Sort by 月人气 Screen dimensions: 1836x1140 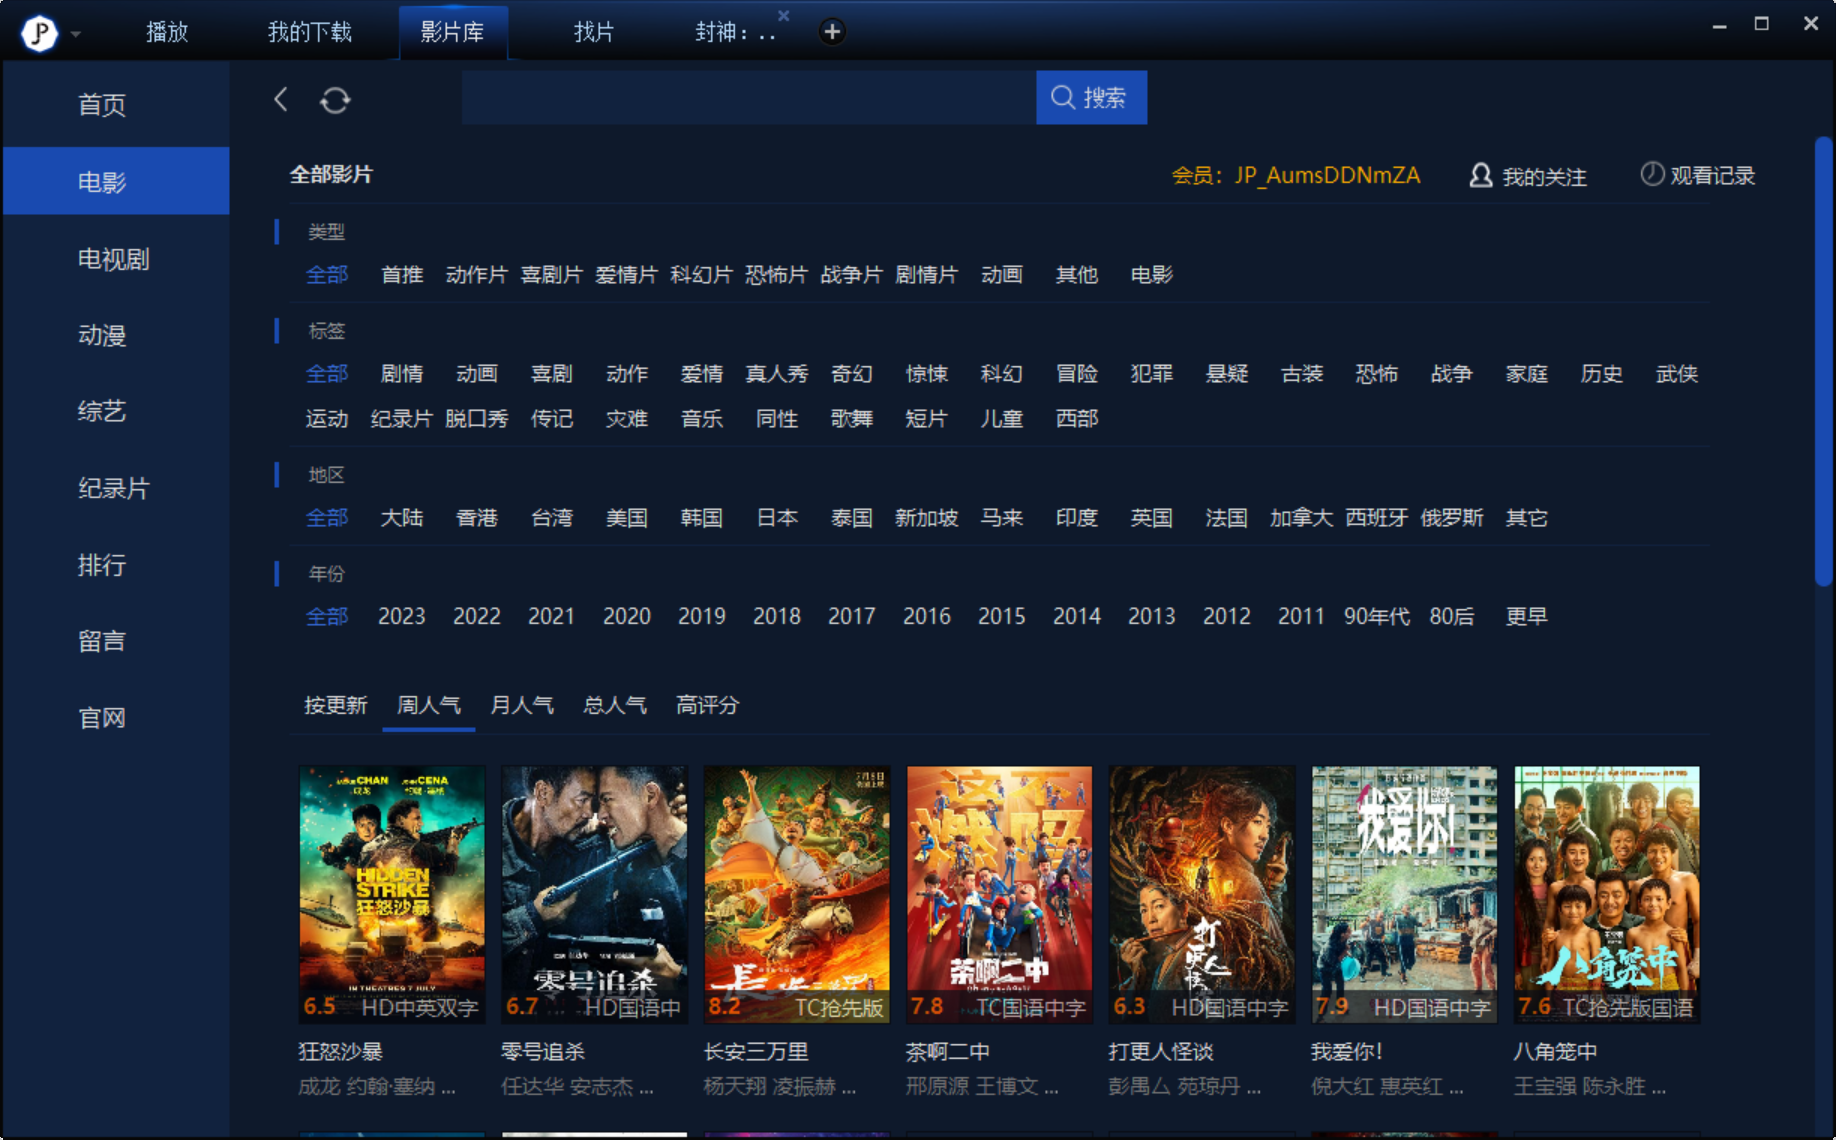[x=522, y=705]
